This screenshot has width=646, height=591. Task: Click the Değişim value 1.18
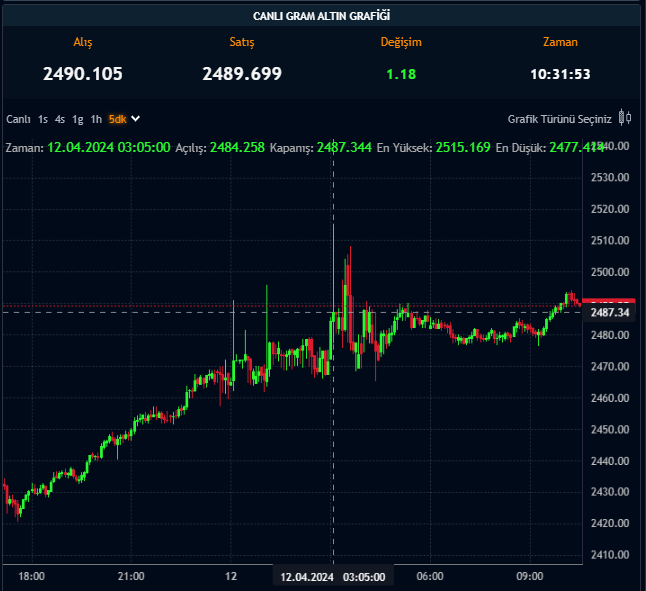401,74
